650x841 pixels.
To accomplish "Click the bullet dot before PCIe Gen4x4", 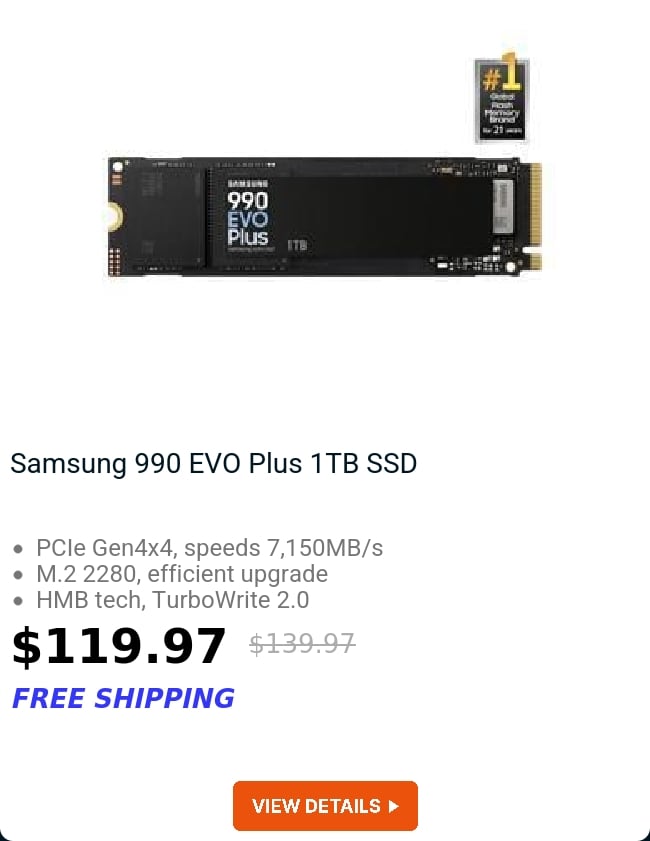I will click(18, 549).
